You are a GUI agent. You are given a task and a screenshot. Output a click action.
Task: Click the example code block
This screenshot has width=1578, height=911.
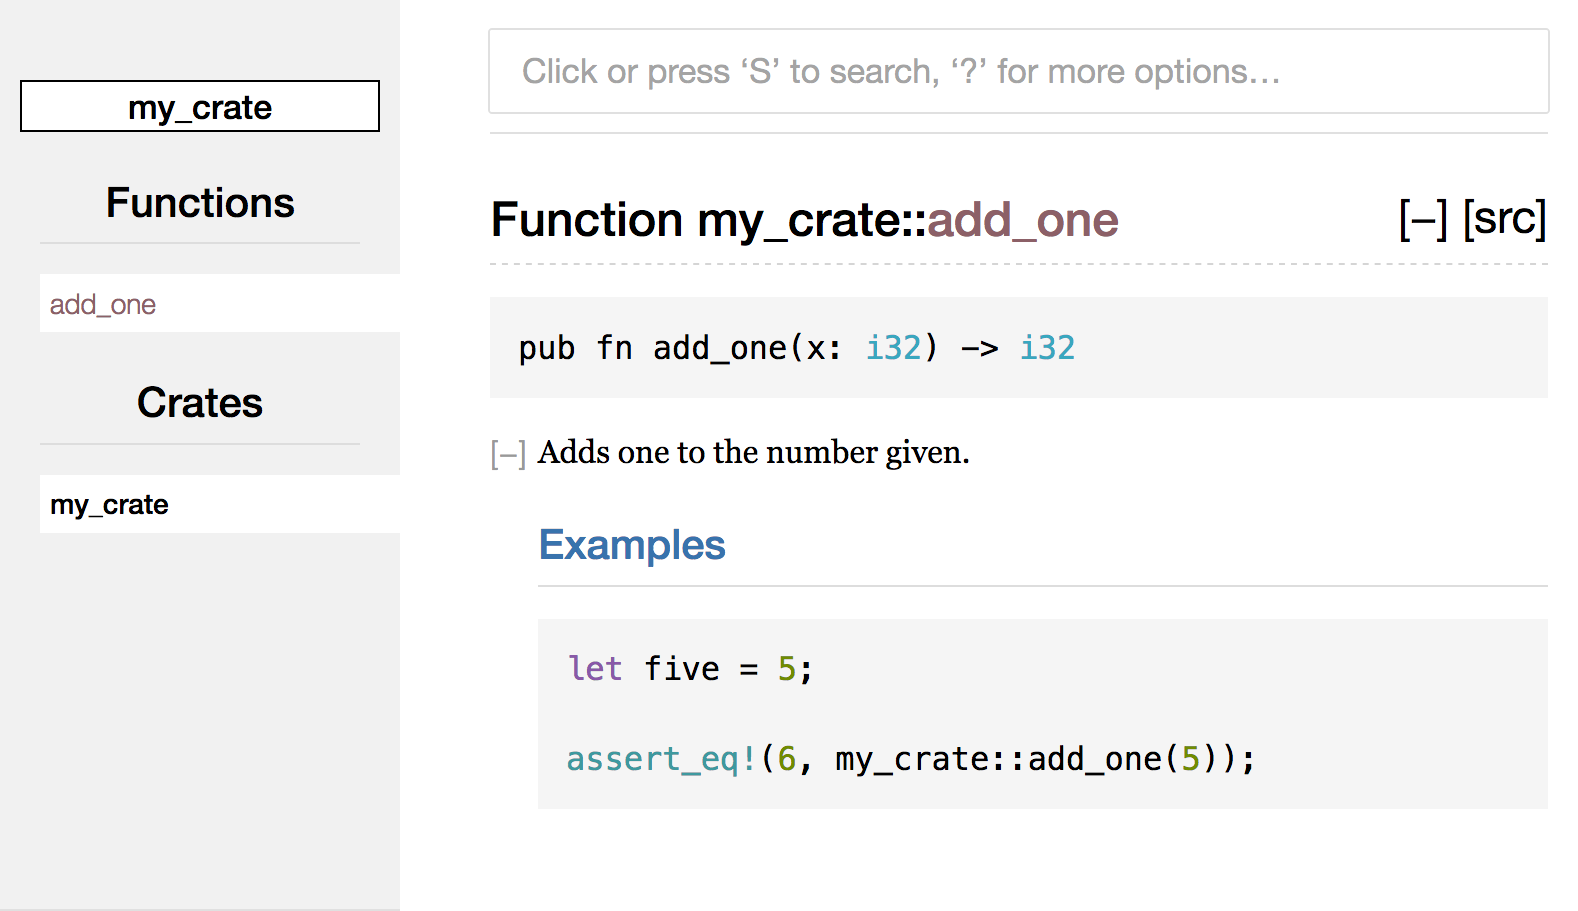[1042, 714]
